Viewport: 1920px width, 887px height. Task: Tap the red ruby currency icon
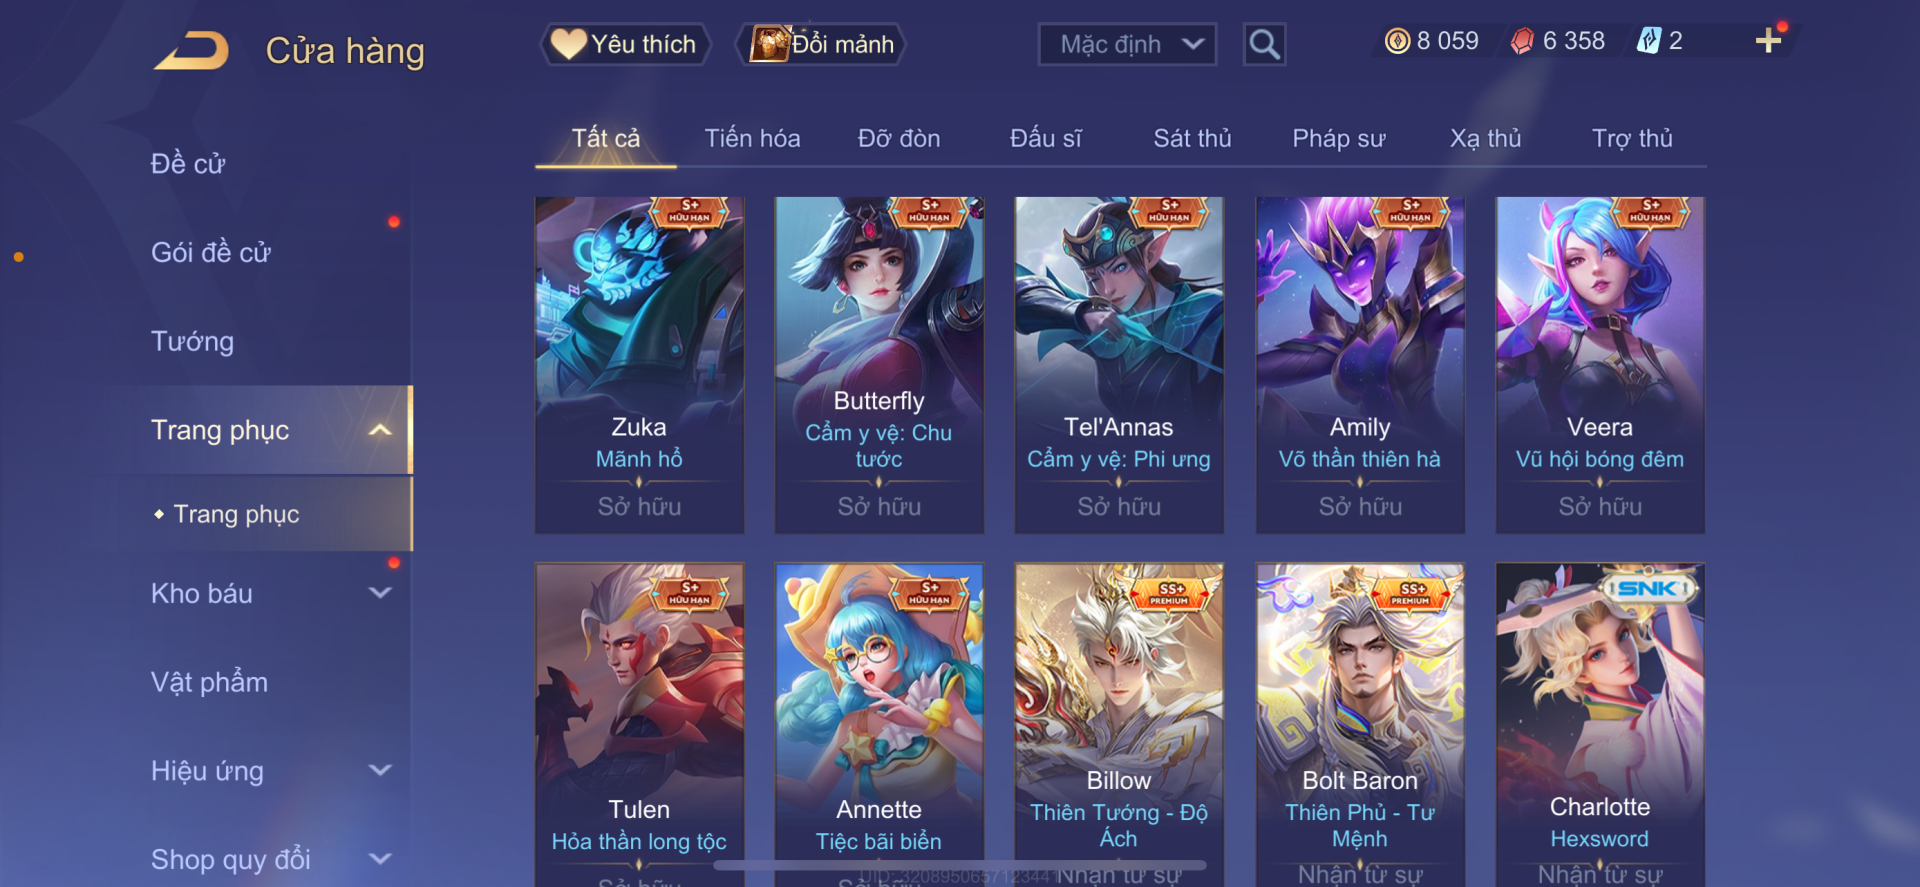click(1522, 40)
